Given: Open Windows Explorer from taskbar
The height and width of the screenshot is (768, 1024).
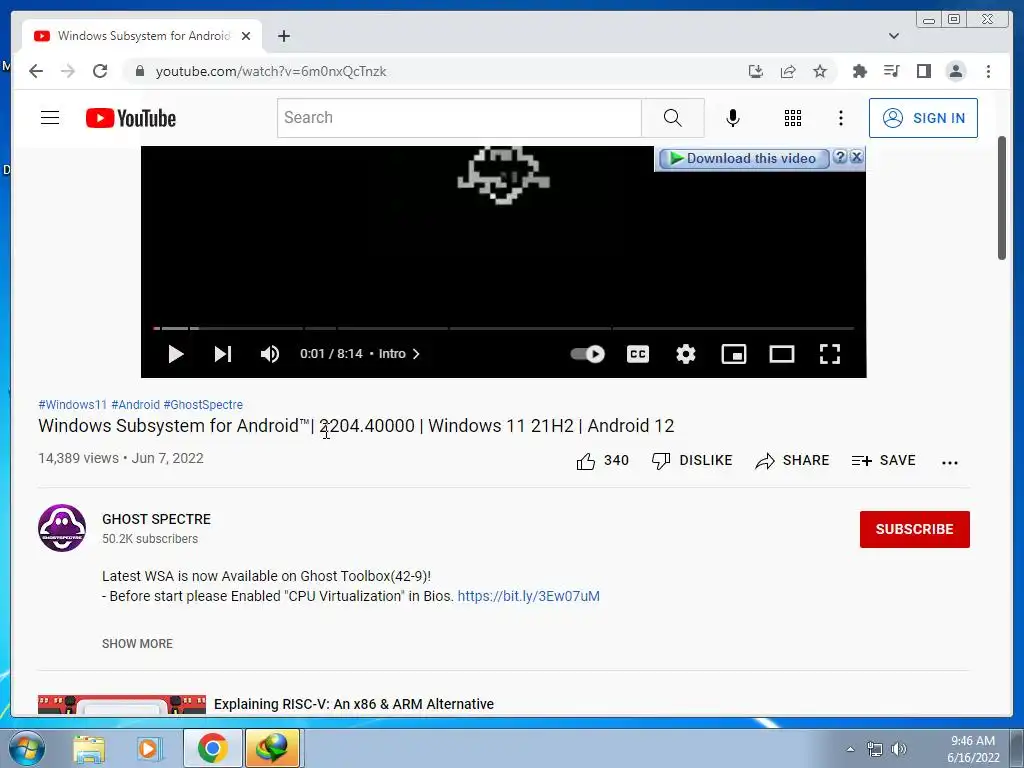Looking at the screenshot, I should click(89, 748).
